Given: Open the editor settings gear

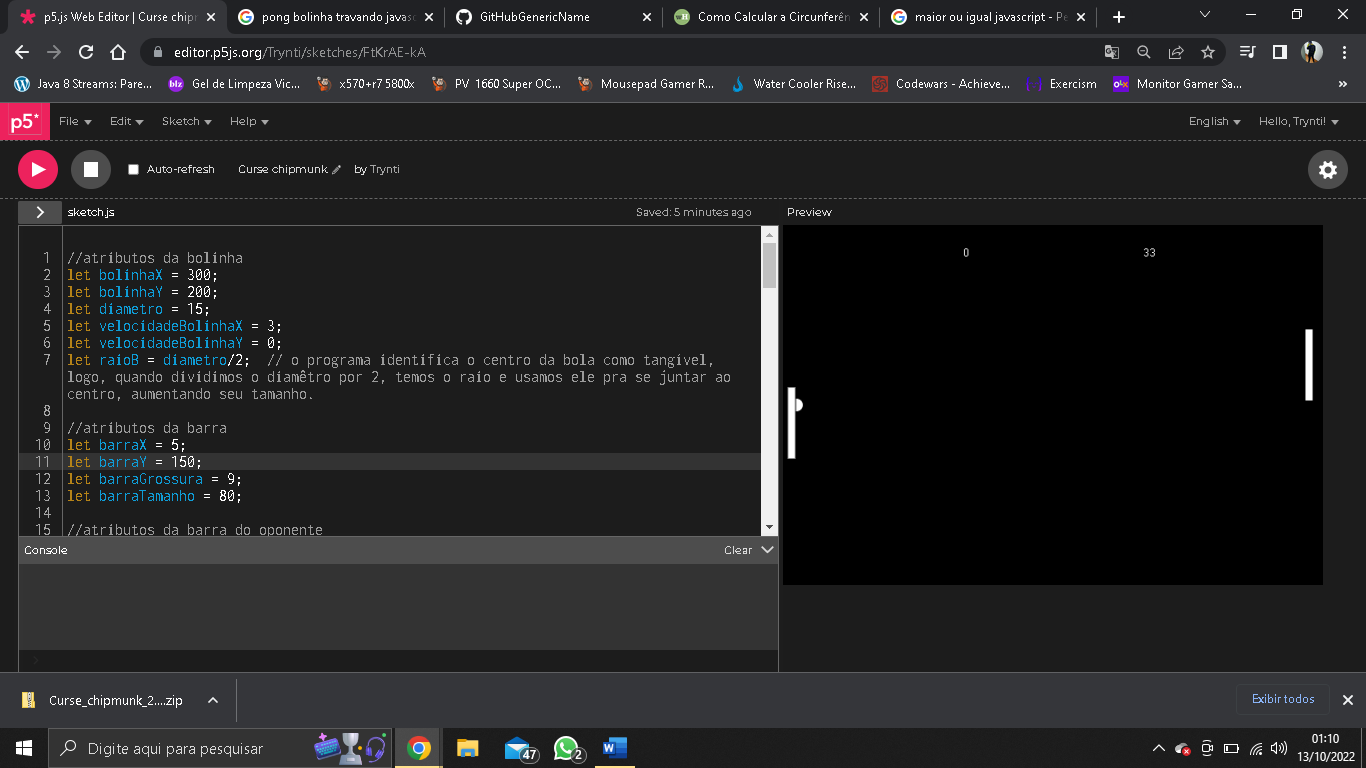Looking at the screenshot, I should (x=1328, y=170).
